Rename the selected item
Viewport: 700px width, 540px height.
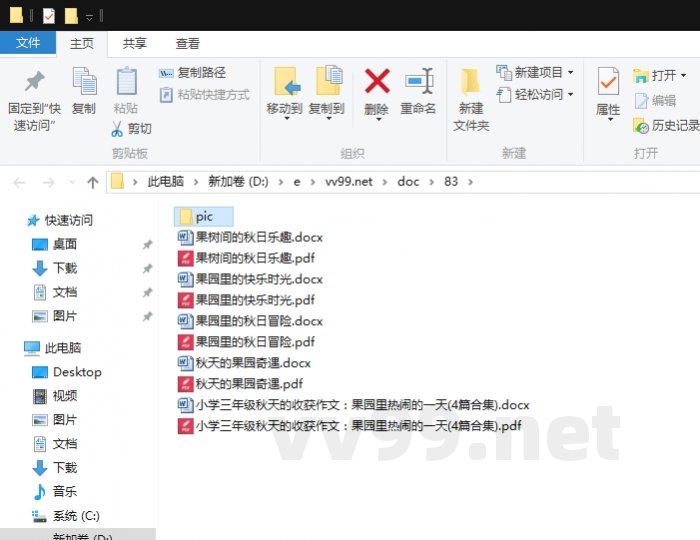[x=418, y=91]
